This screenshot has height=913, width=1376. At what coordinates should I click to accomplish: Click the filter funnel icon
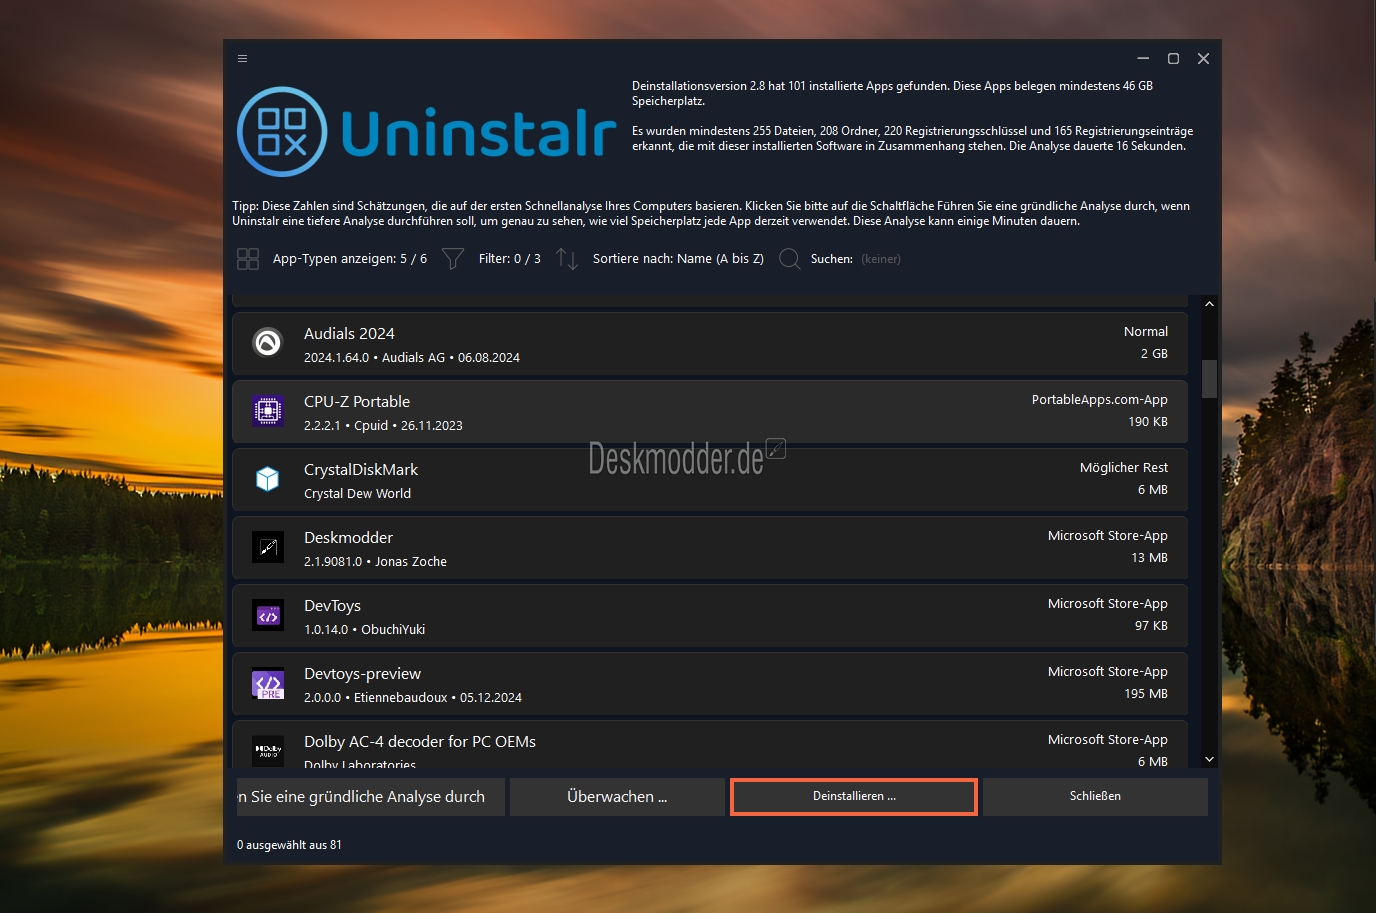[453, 259]
